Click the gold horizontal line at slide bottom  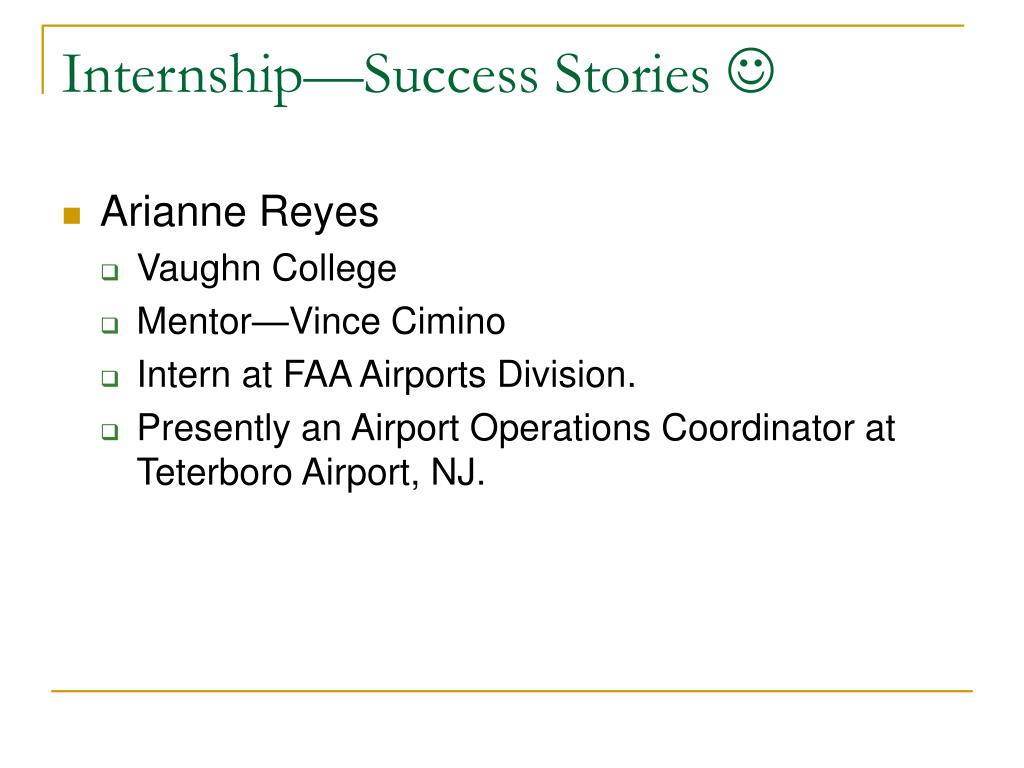point(512,690)
